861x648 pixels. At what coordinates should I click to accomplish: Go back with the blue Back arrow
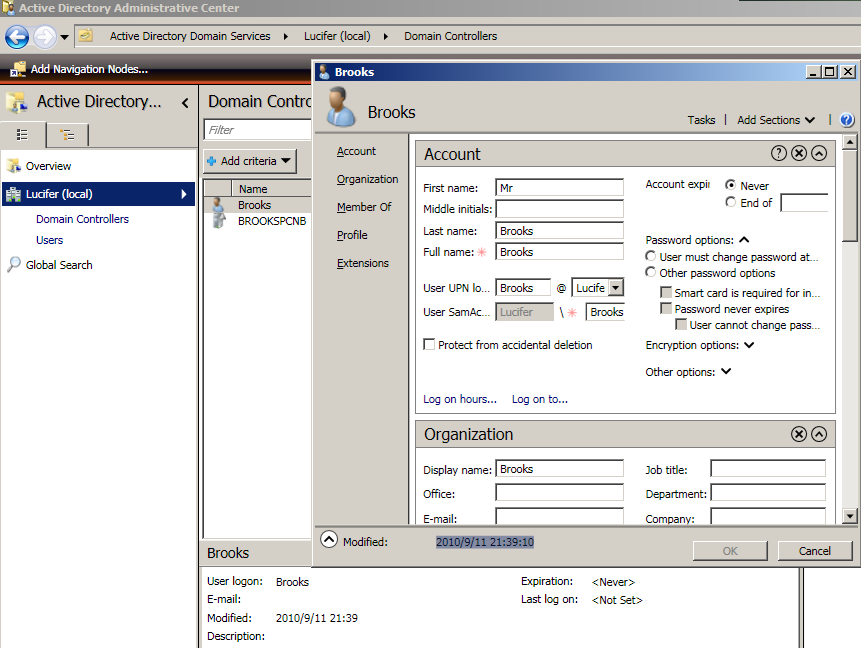(17, 37)
